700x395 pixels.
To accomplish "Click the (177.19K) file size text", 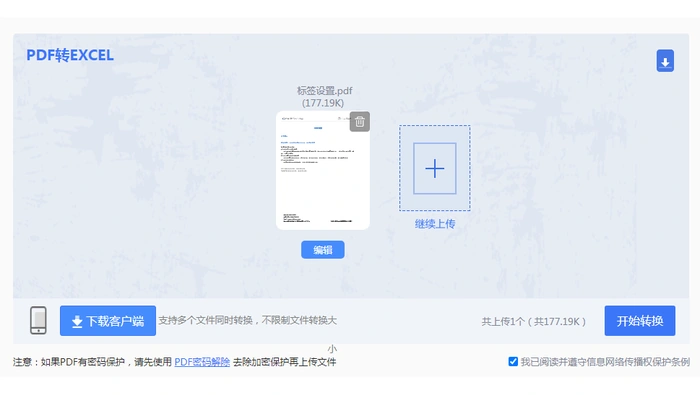I will [x=323, y=103].
